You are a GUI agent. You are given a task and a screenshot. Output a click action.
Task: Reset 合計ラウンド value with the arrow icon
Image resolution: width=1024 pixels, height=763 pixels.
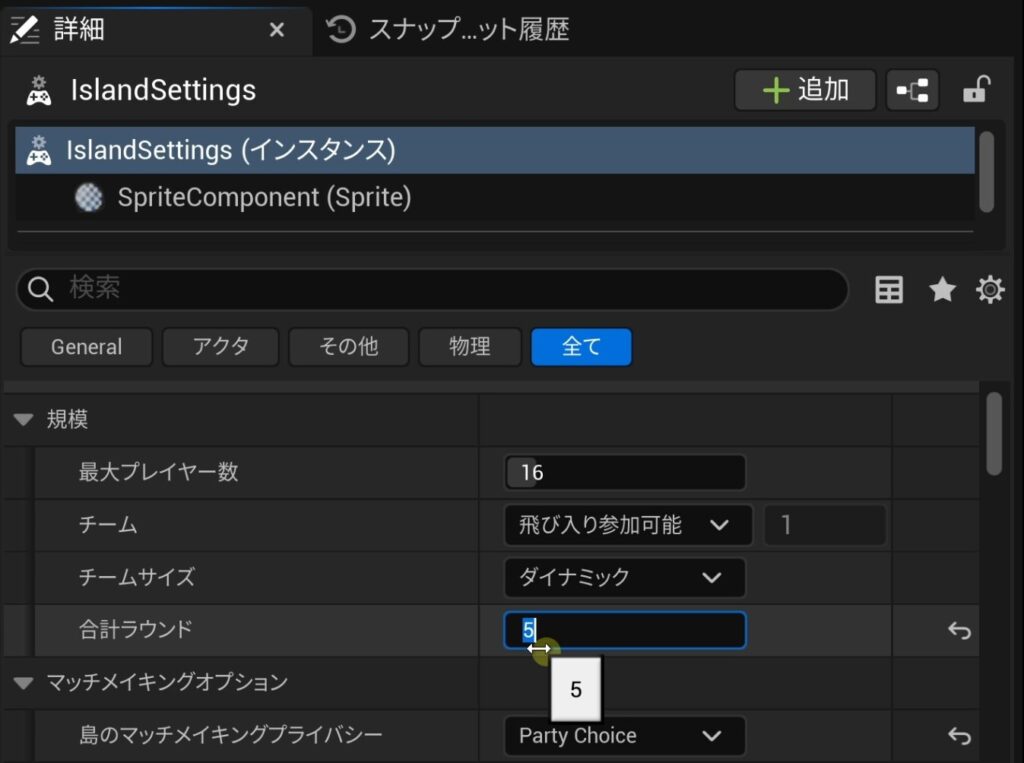(x=959, y=631)
